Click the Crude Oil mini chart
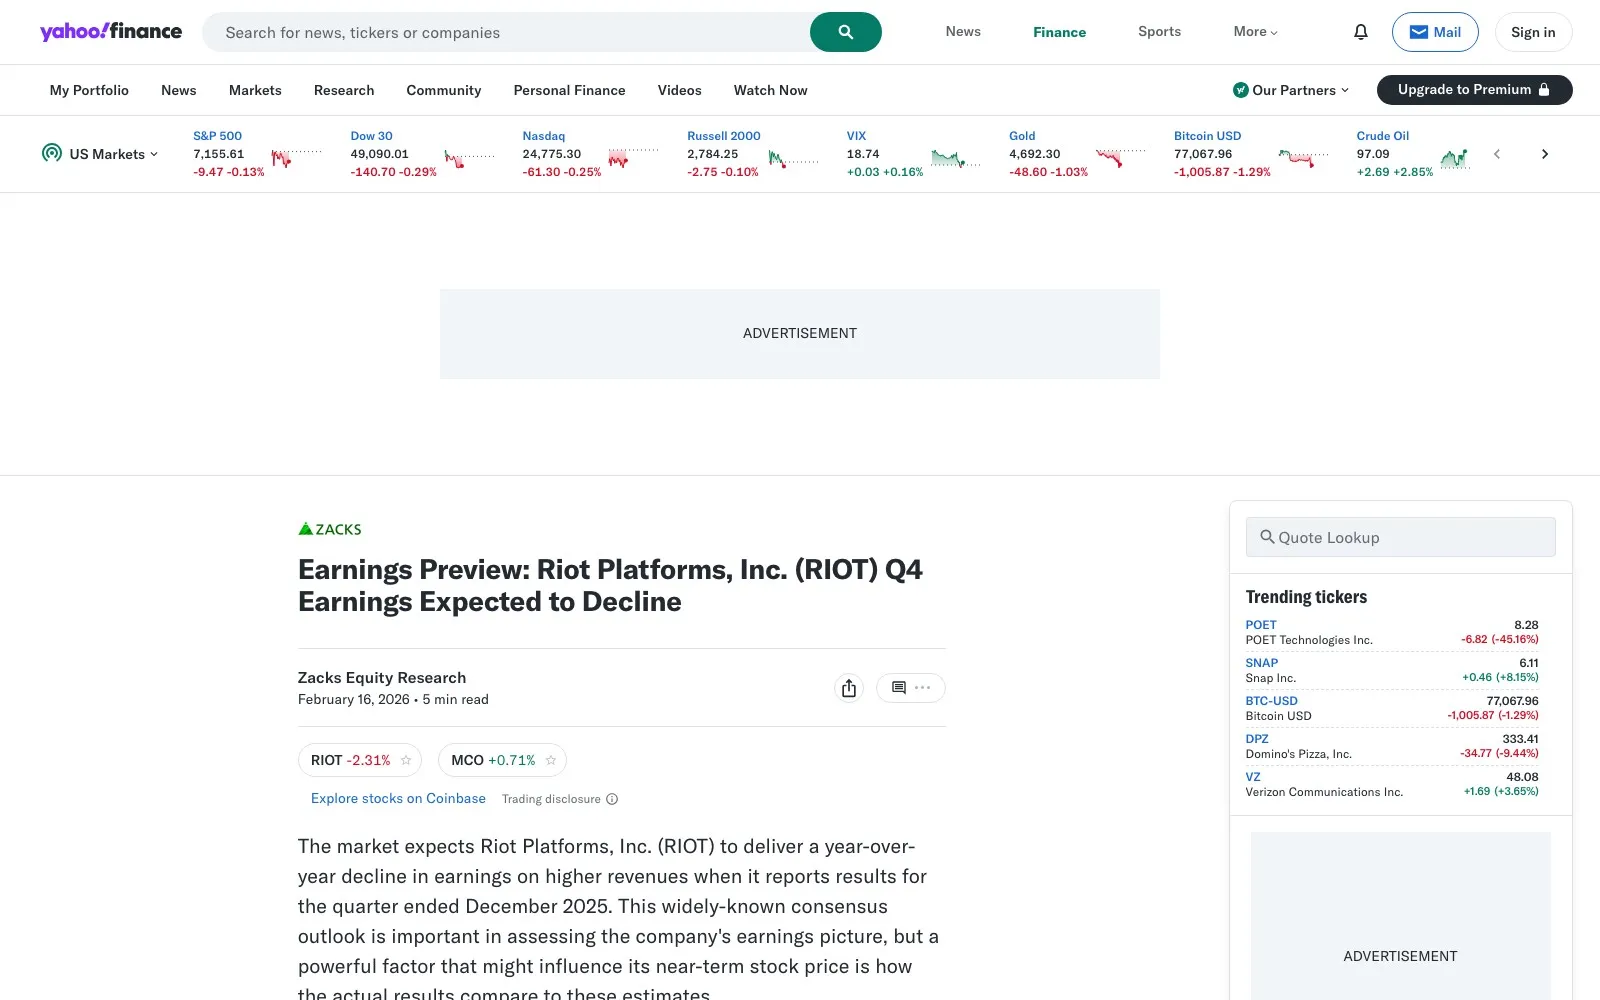This screenshot has height=1000, width=1600. tap(1455, 158)
